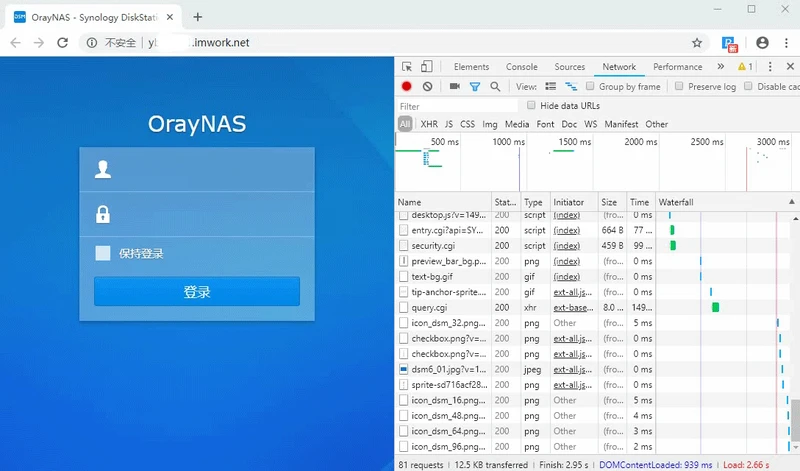Screen dimensions: 800x471
Task: Toggle the blue filter funnel icon
Action: 474,87
